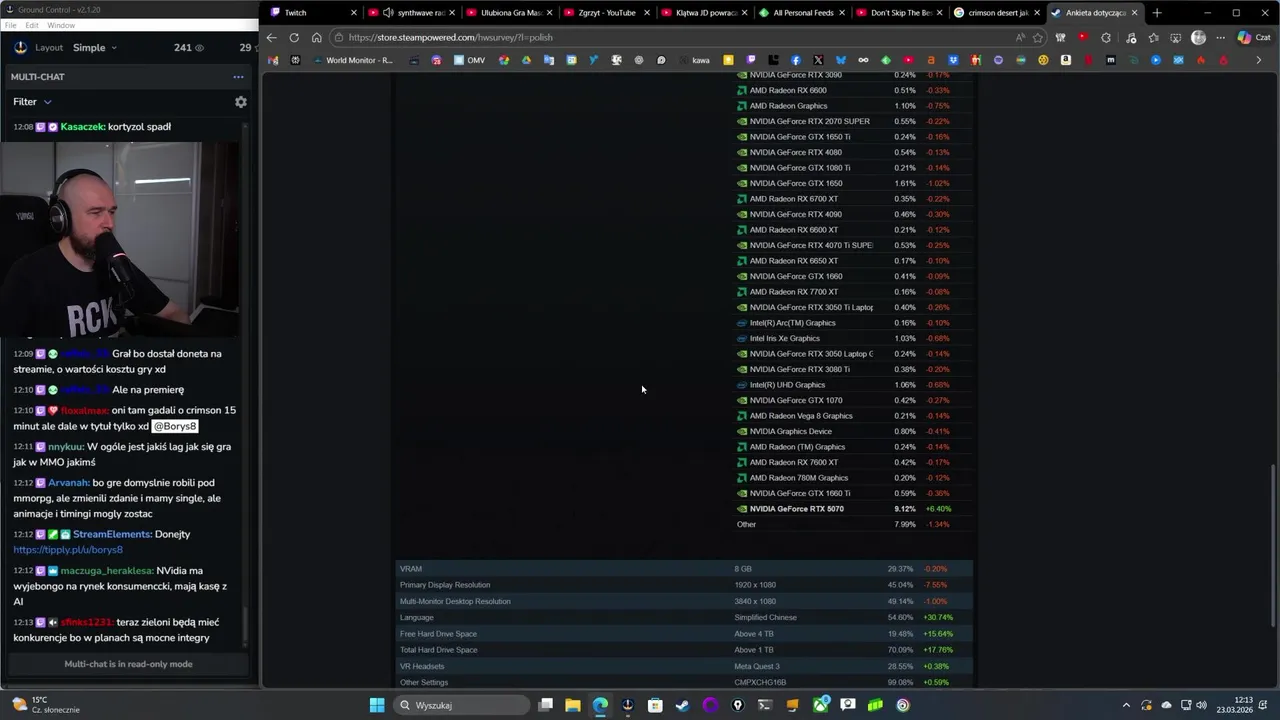
Task: Go back in browser history
Action: point(271,37)
